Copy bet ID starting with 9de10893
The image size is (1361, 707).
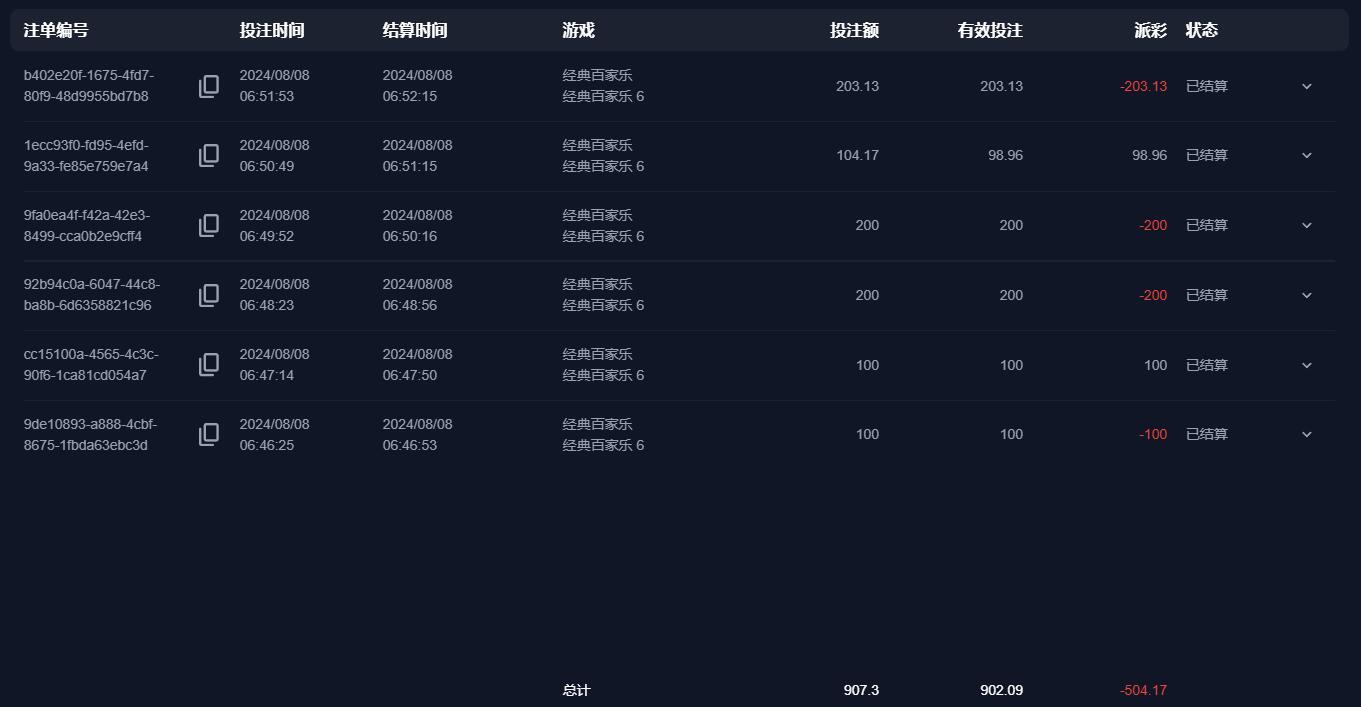(208, 434)
